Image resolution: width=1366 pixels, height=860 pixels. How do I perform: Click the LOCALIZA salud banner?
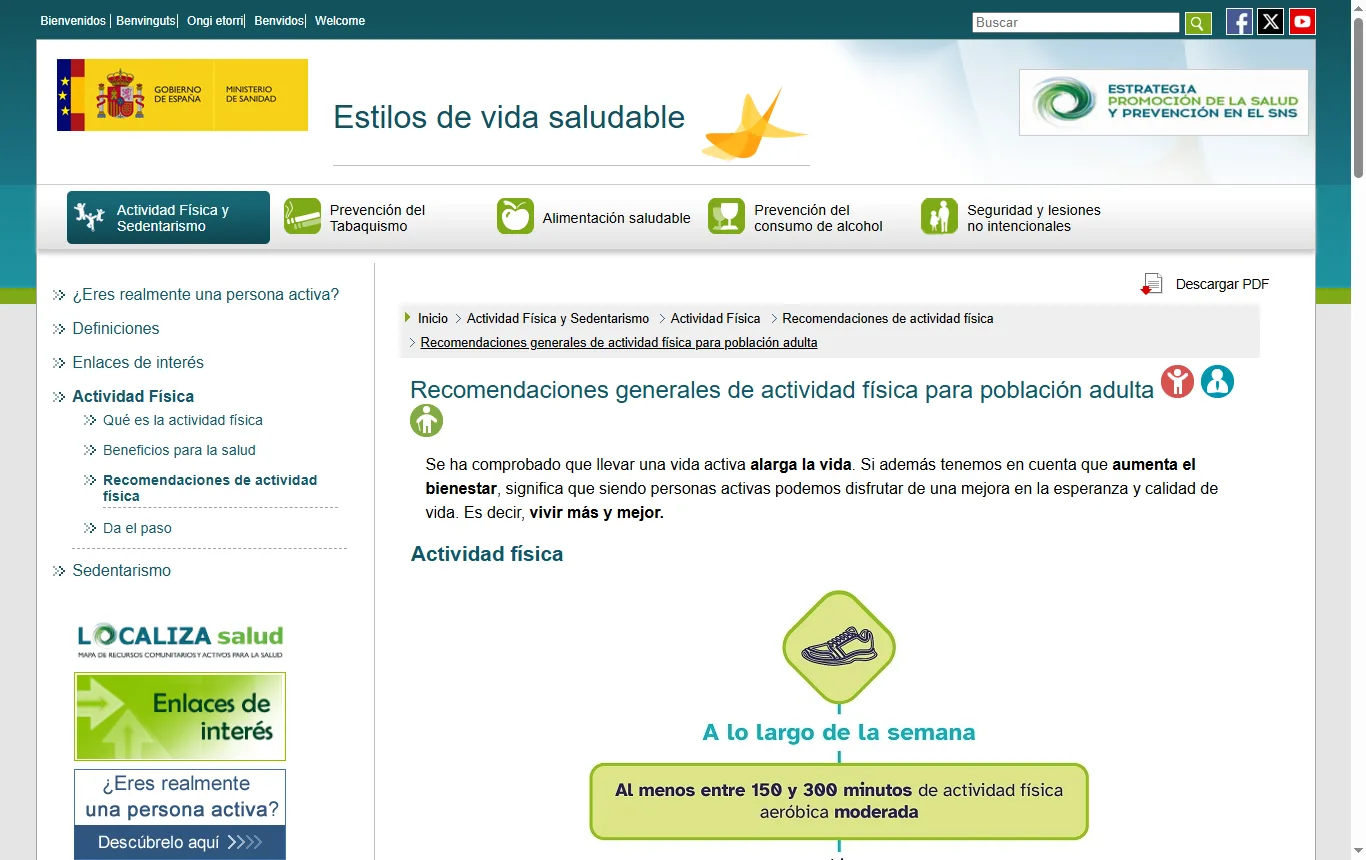pos(180,640)
